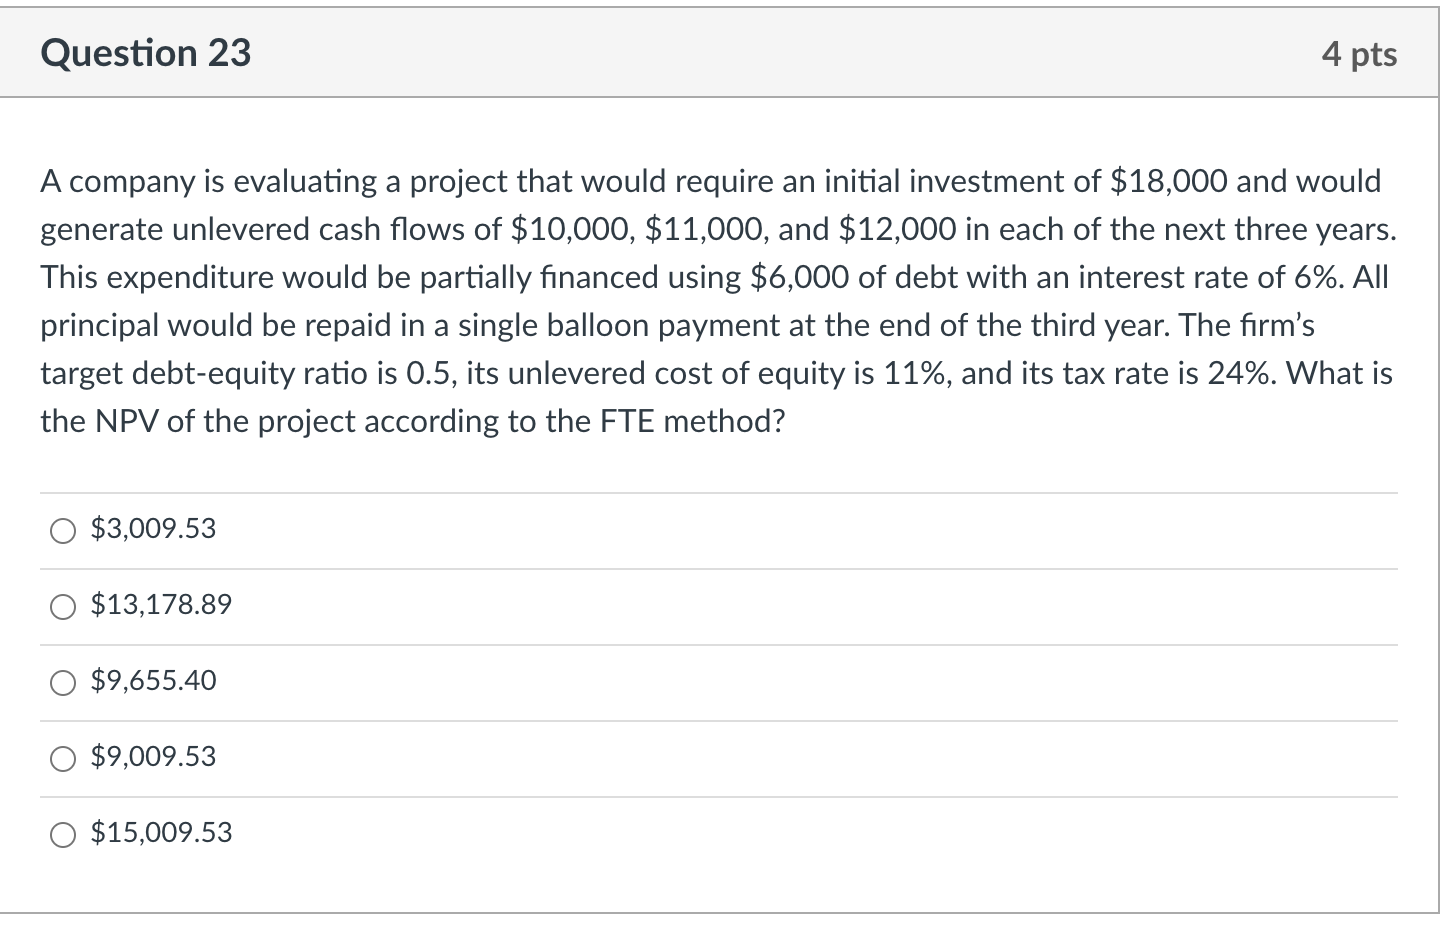
Task: Click the $9,009.53 answer label text
Action: pyautogui.click(x=153, y=757)
